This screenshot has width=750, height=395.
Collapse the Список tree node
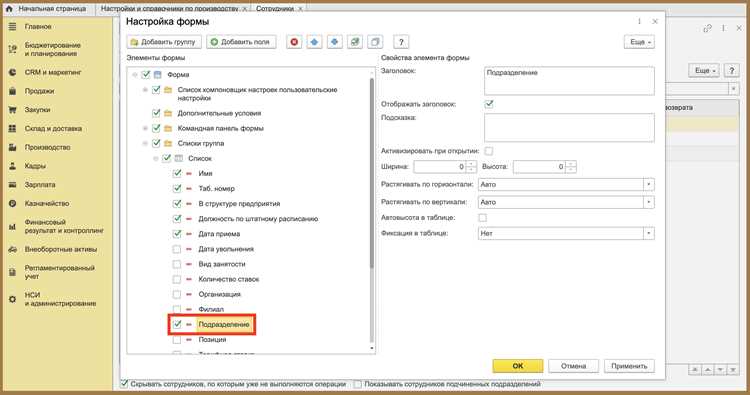[x=156, y=158]
